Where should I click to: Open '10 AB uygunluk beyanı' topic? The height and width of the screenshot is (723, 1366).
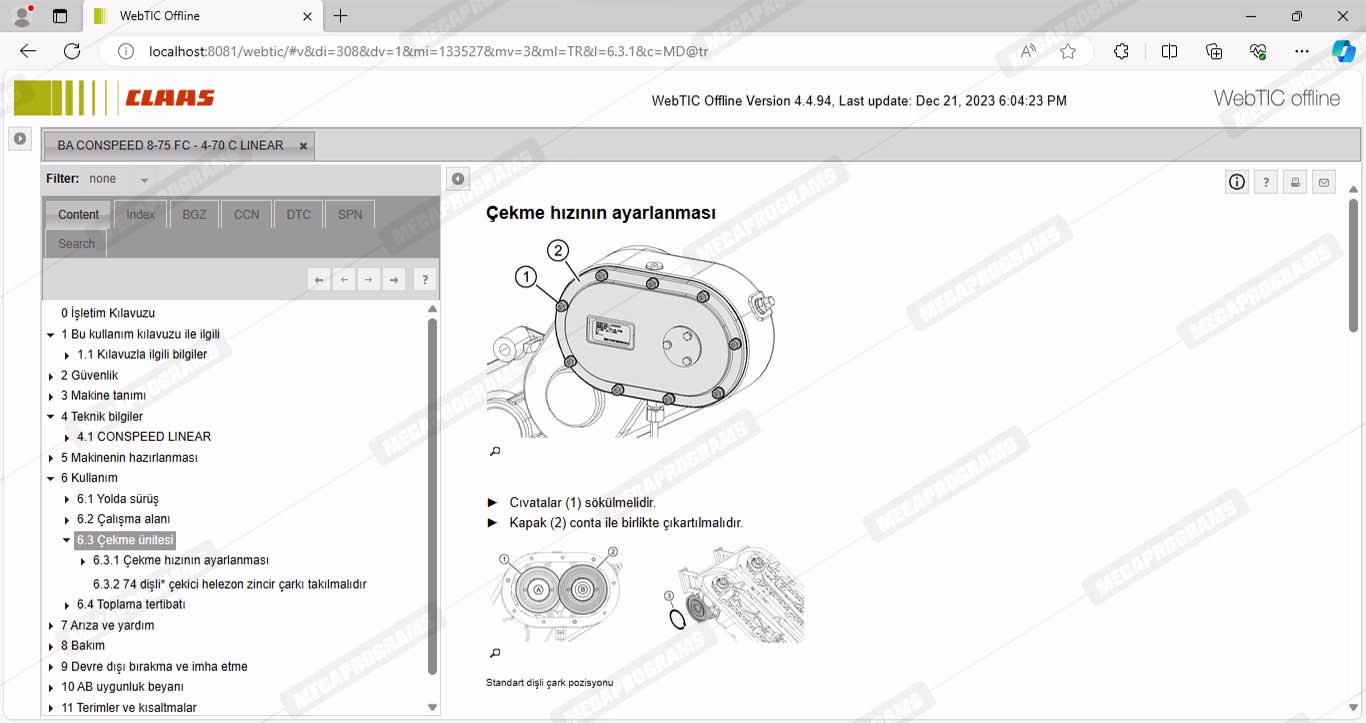[122, 687]
